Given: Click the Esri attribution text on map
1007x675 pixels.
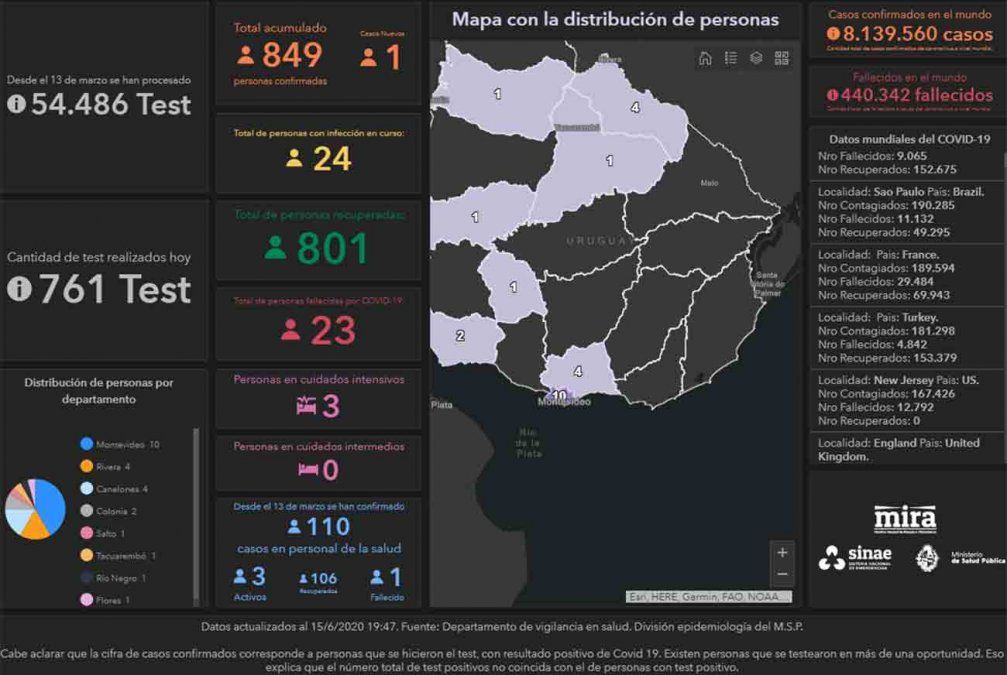Looking at the screenshot, I should [x=708, y=597].
